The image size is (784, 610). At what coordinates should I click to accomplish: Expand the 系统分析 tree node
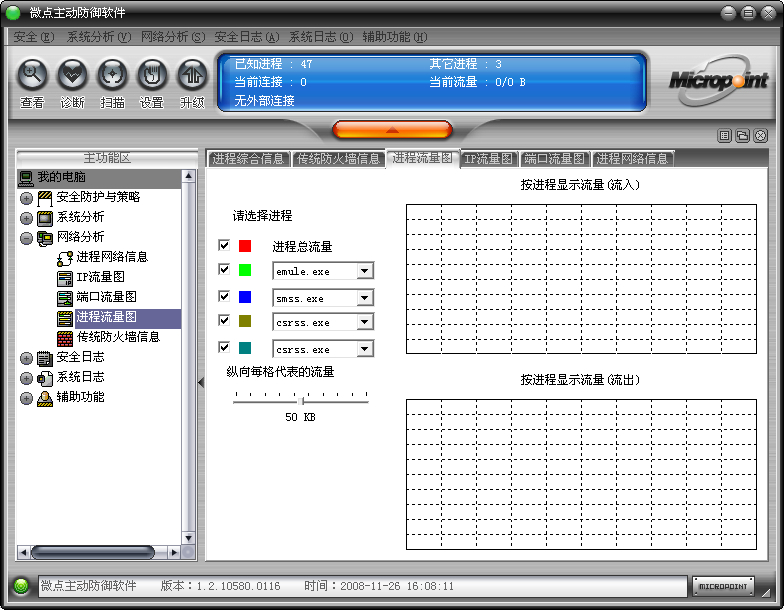pyautogui.click(x=26, y=218)
